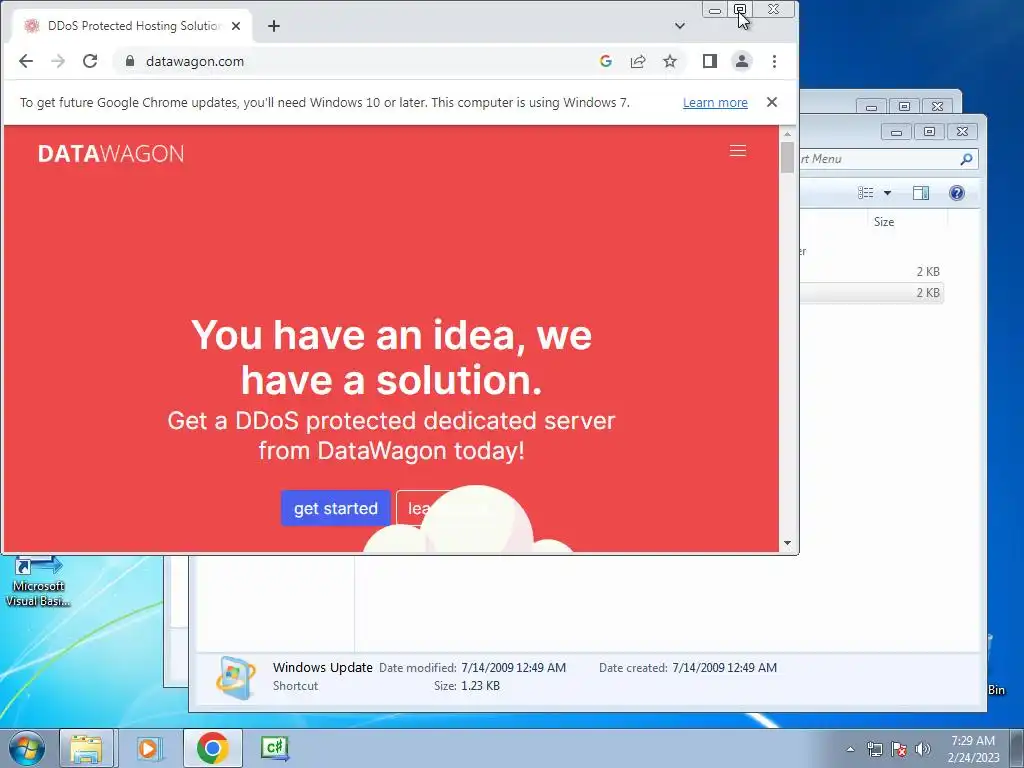Switch to Chrome in the taskbar
1024x768 pixels.
(x=212, y=748)
